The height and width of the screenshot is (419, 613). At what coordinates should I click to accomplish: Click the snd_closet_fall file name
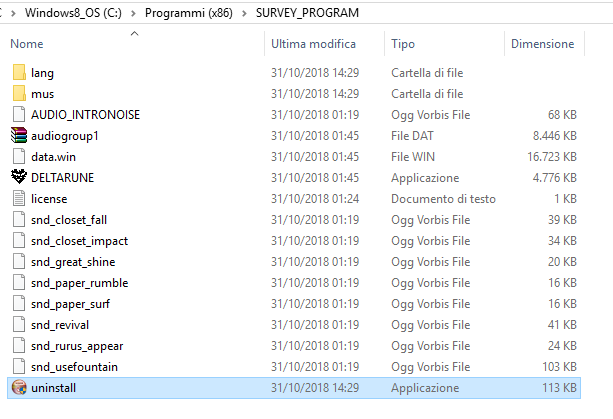tap(69, 220)
